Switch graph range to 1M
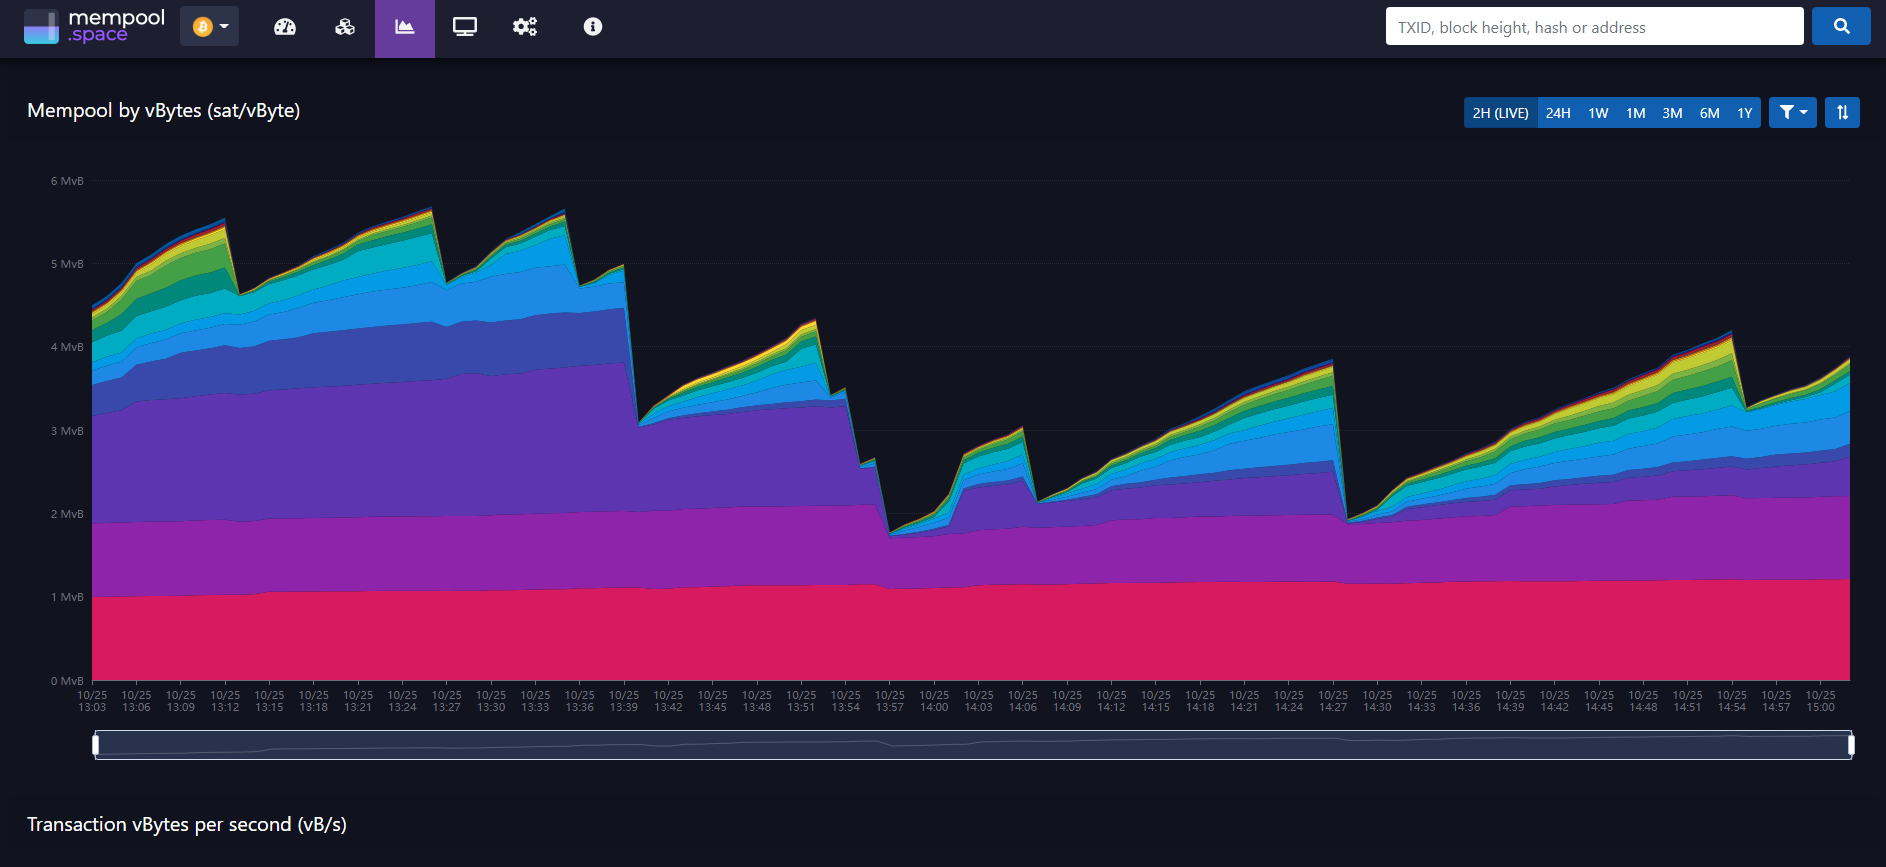 click(x=1636, y=113)
